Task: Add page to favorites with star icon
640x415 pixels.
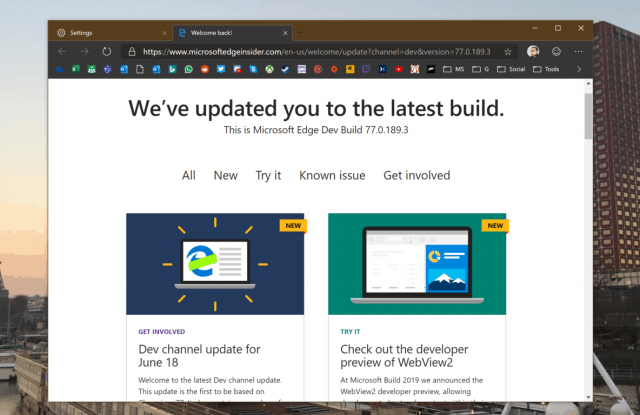Action: 508,52
